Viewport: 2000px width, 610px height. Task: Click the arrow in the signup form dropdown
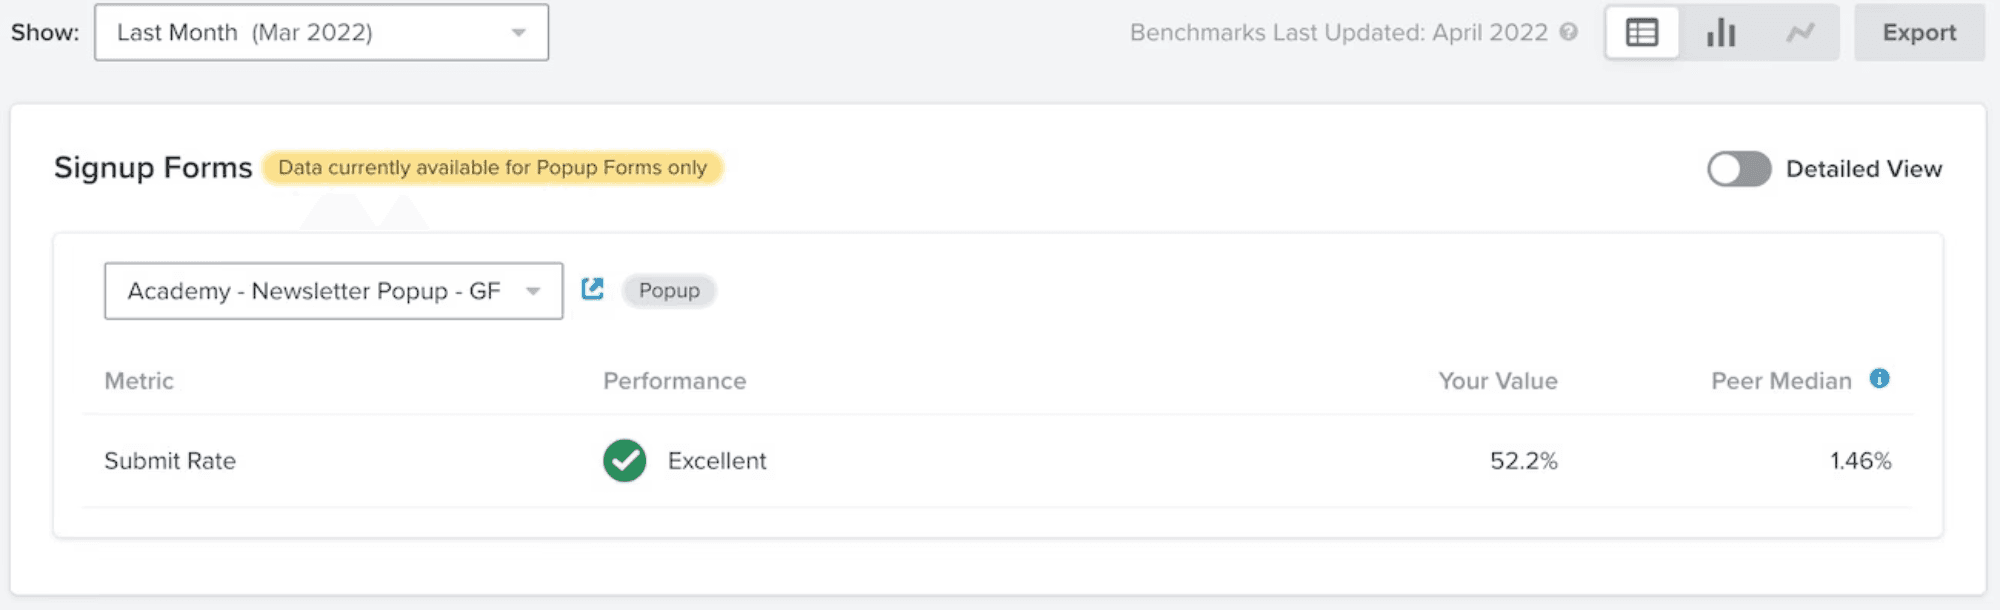(533, 291)
